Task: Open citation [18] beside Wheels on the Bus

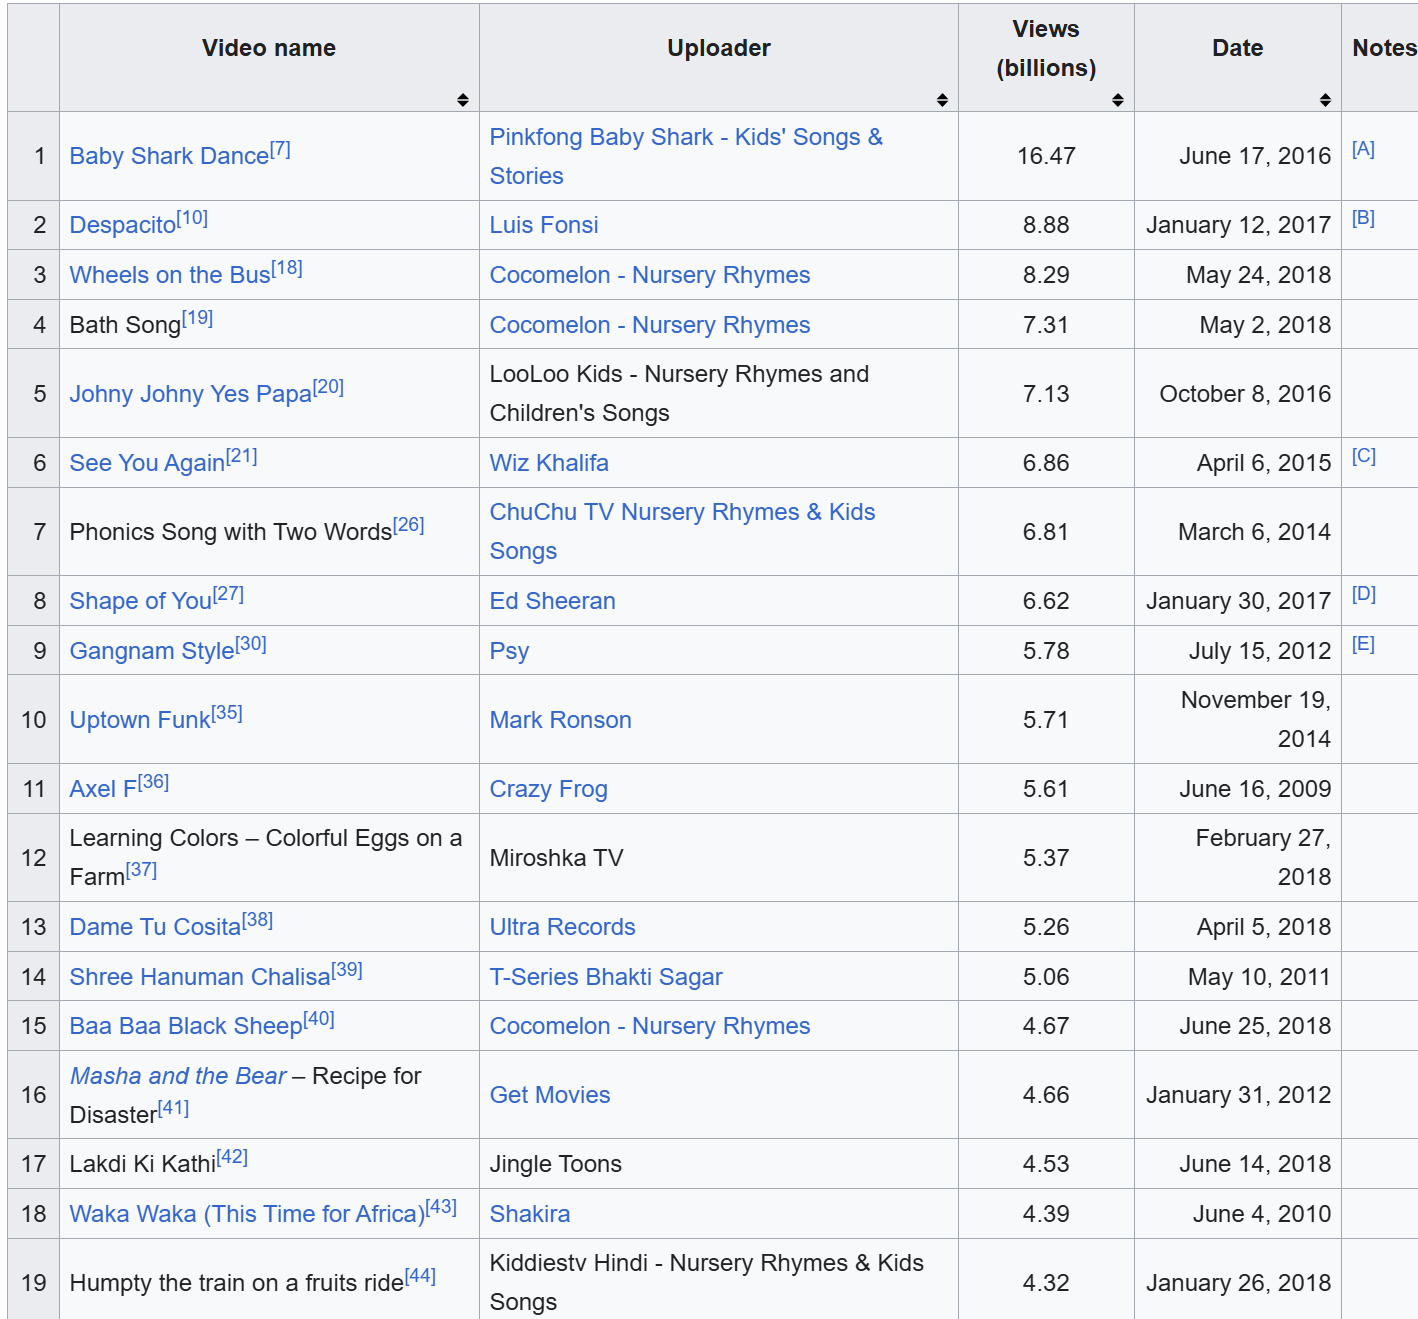Action: [x=287, y=268]
